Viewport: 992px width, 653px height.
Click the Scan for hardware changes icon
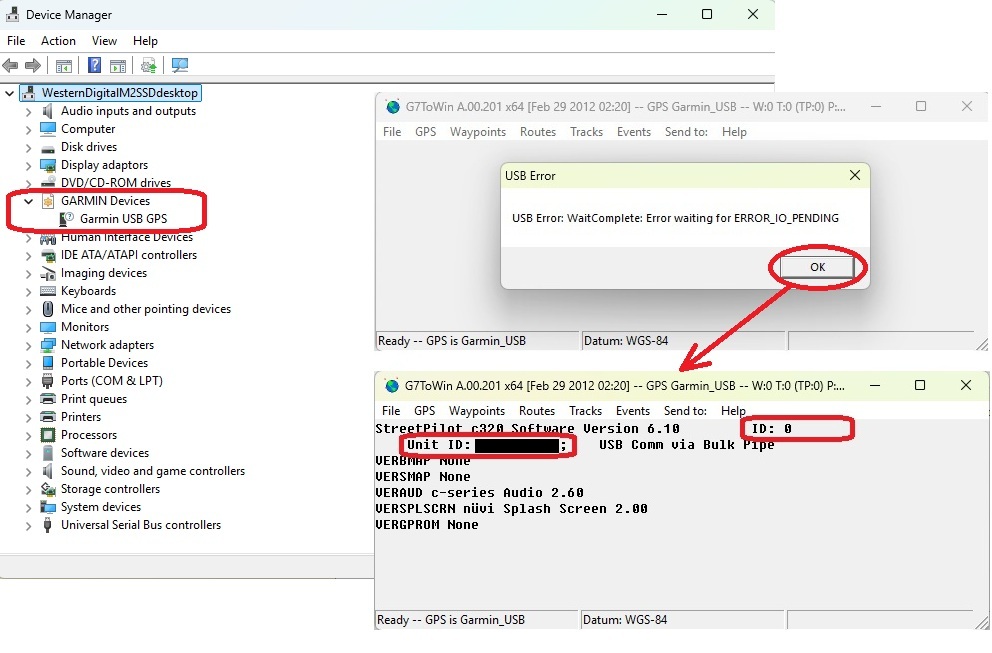pos(180,65)
